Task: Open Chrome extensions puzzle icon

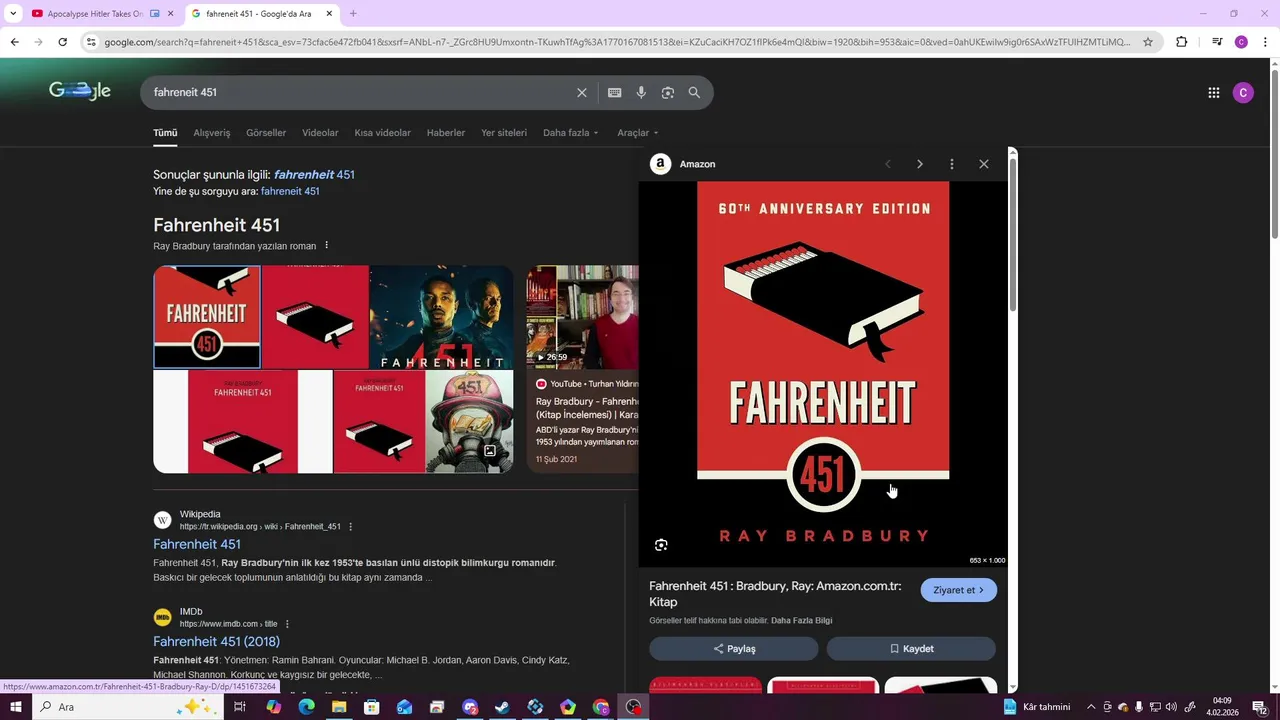Action: pos(1181,42)
